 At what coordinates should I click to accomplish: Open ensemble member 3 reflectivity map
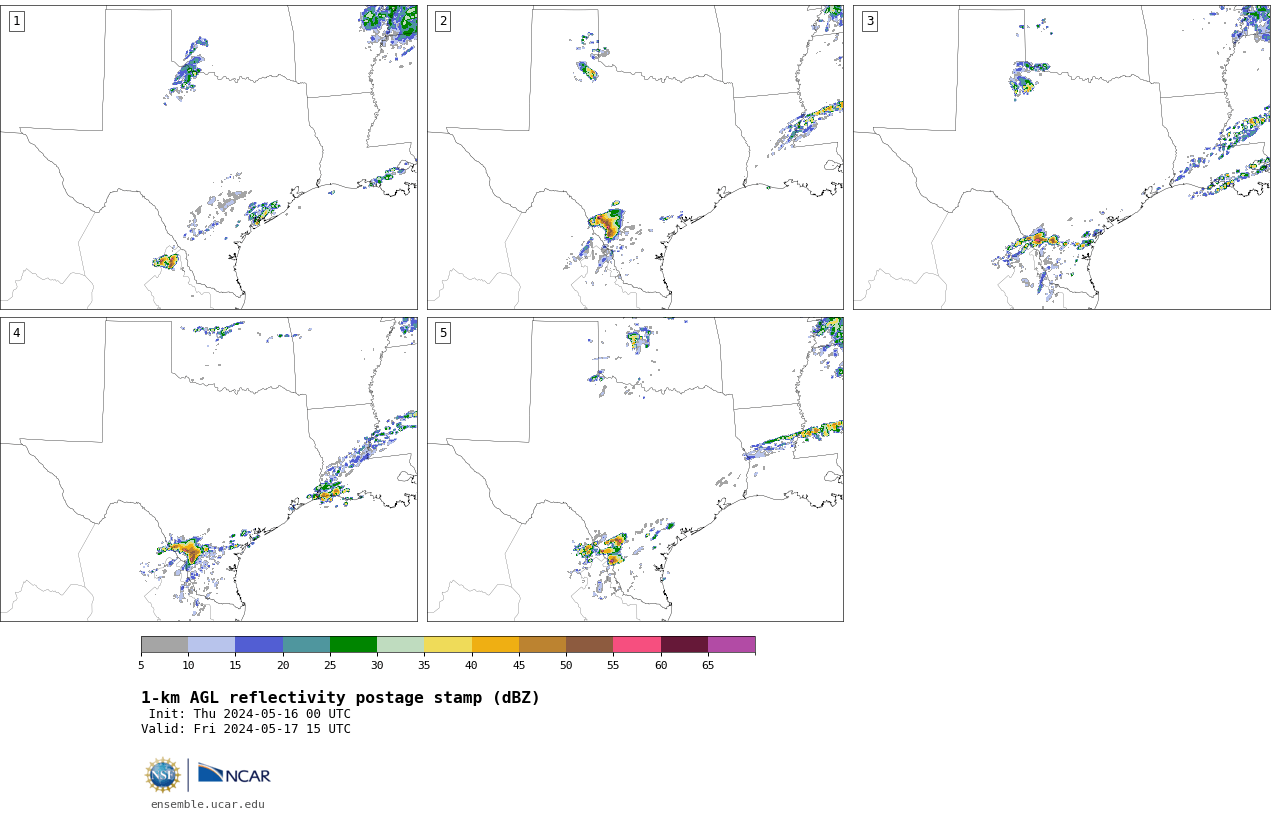pos(1061,157)
